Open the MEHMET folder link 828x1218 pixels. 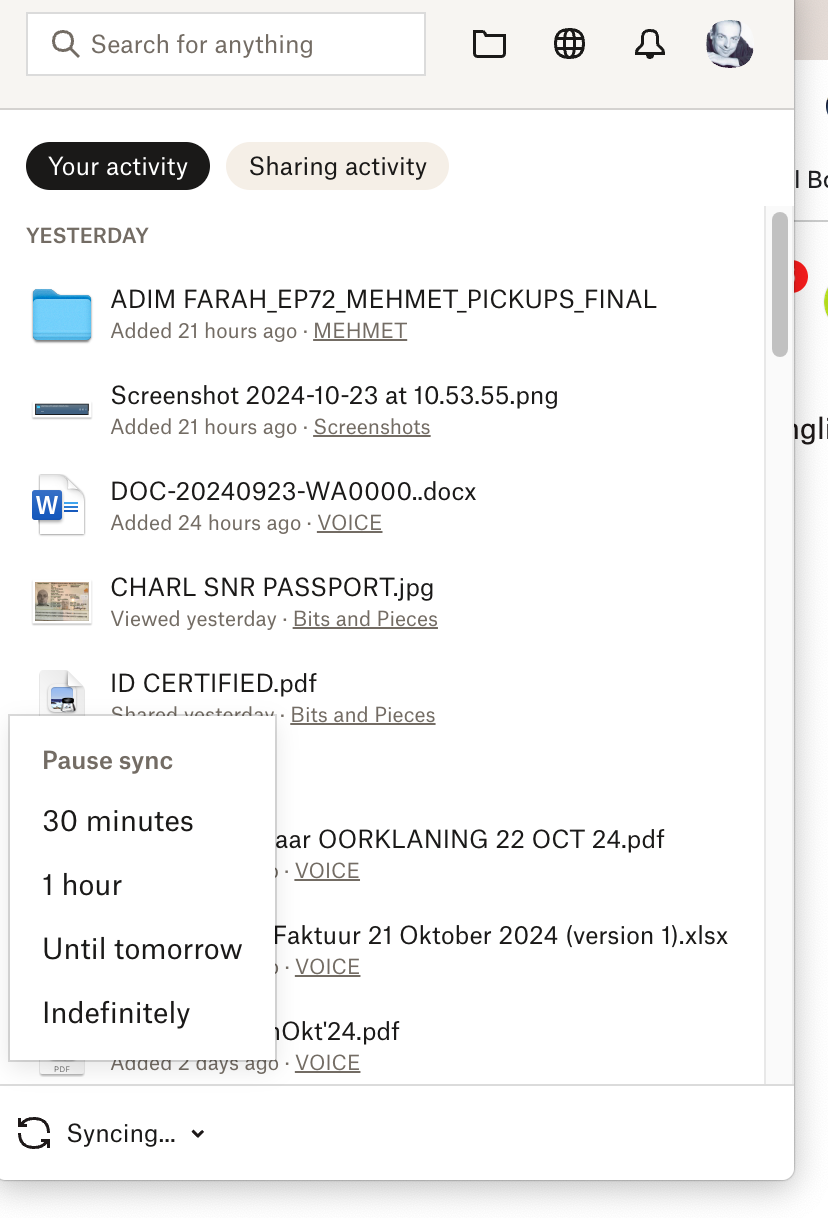[x=360, y=330]
